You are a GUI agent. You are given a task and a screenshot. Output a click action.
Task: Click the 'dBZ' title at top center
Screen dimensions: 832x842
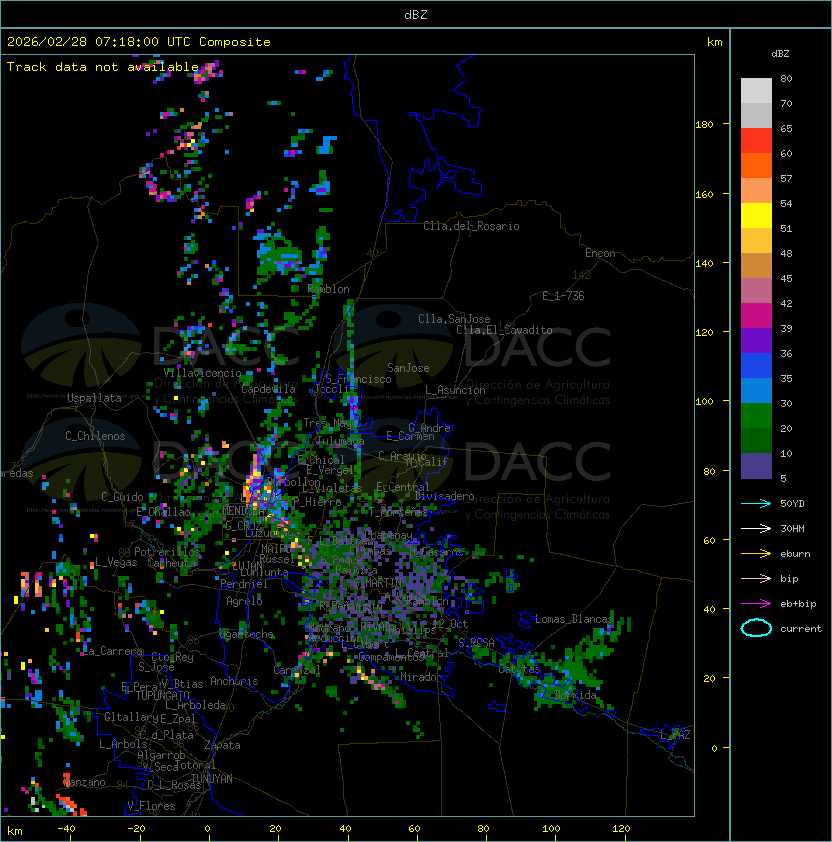tap(416, 15)
